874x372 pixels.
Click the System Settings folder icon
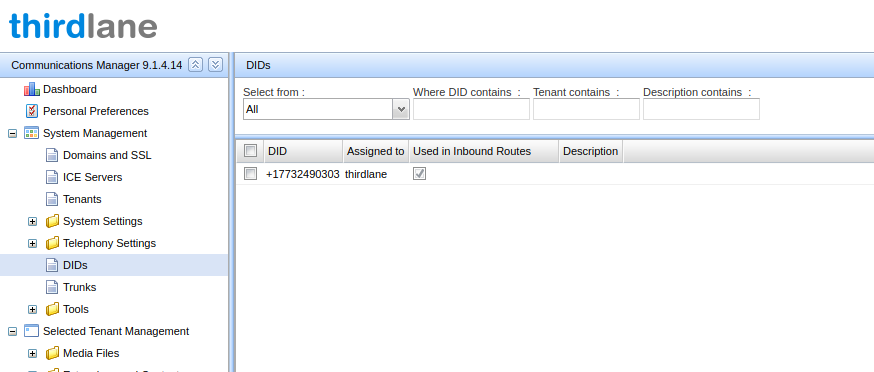point(52,221)
